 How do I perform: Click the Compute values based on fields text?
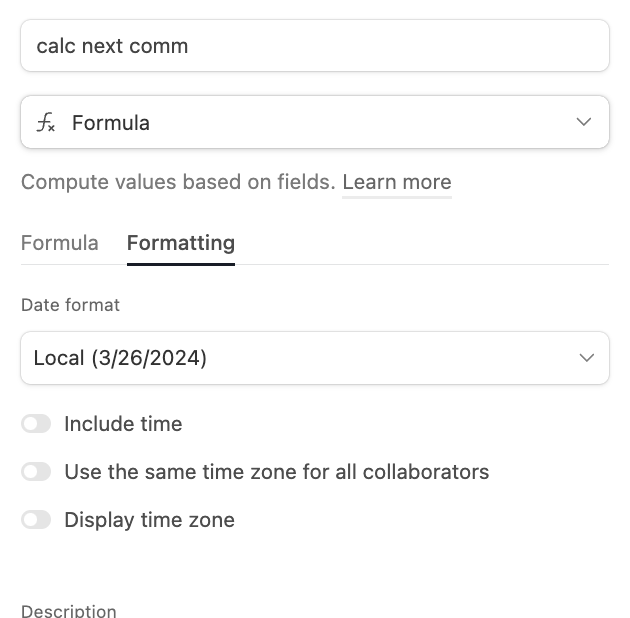[178, 182]
